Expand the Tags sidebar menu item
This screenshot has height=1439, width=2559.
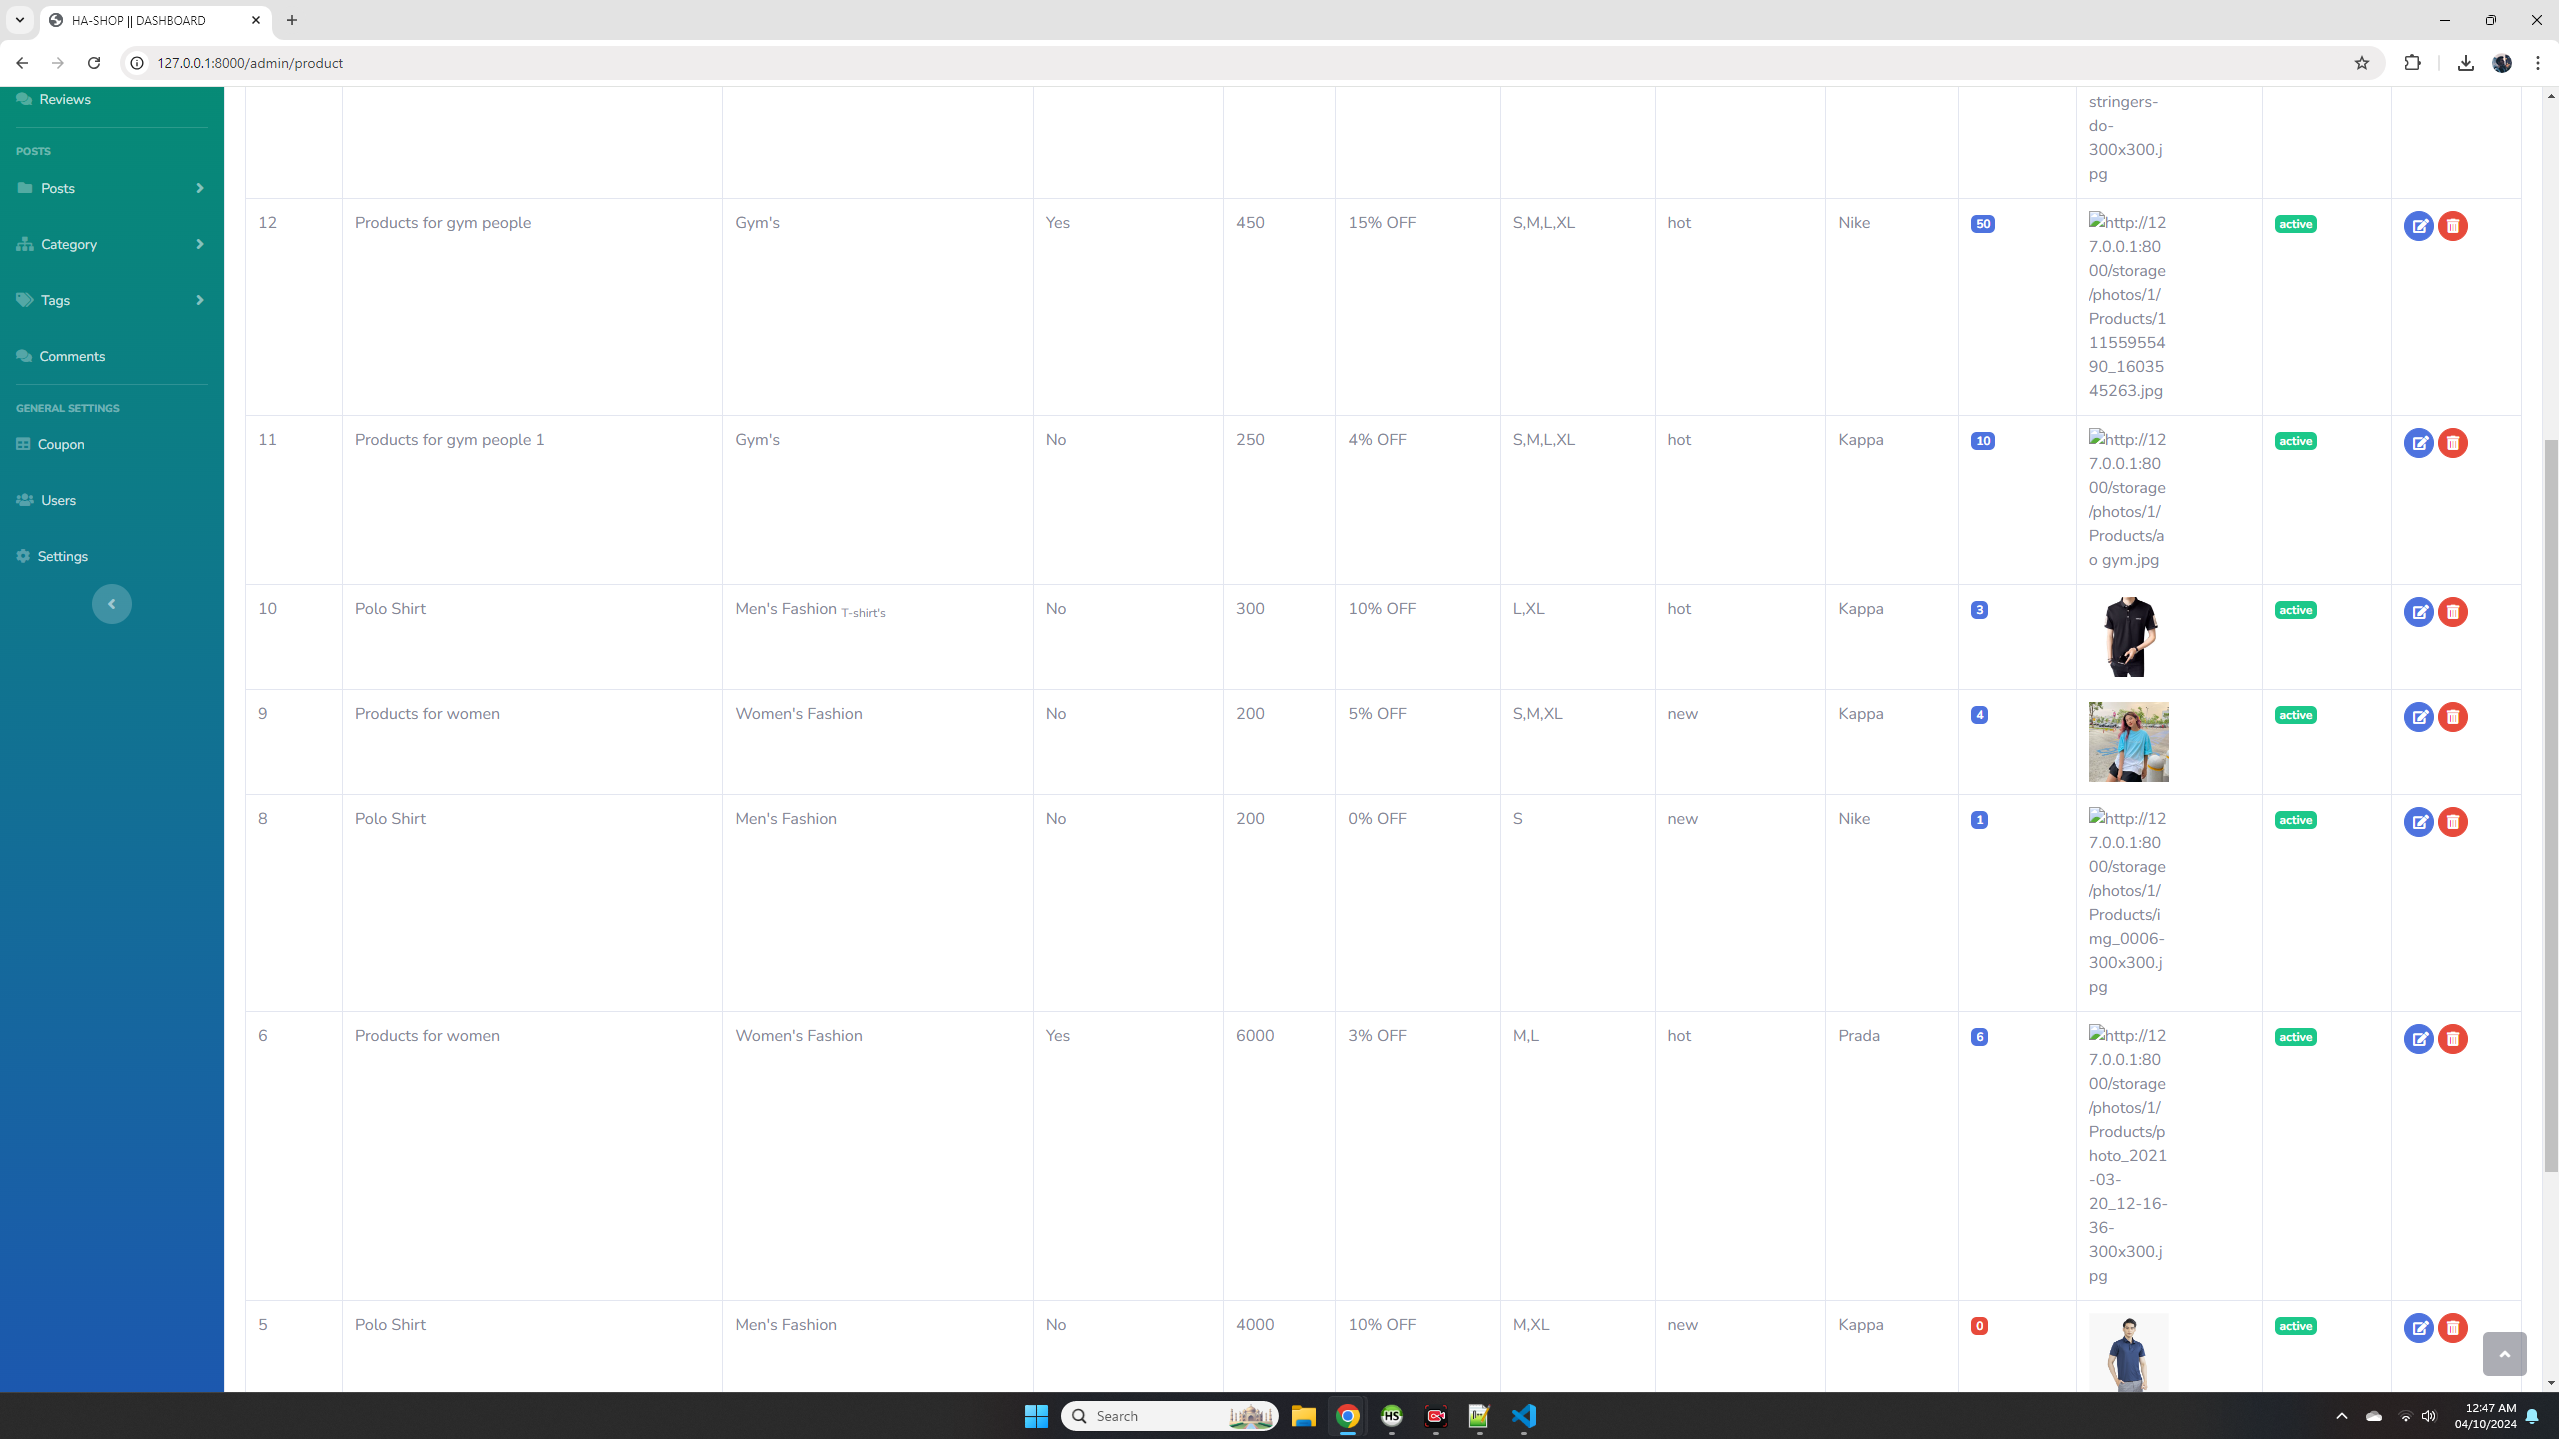click(199, 300)
